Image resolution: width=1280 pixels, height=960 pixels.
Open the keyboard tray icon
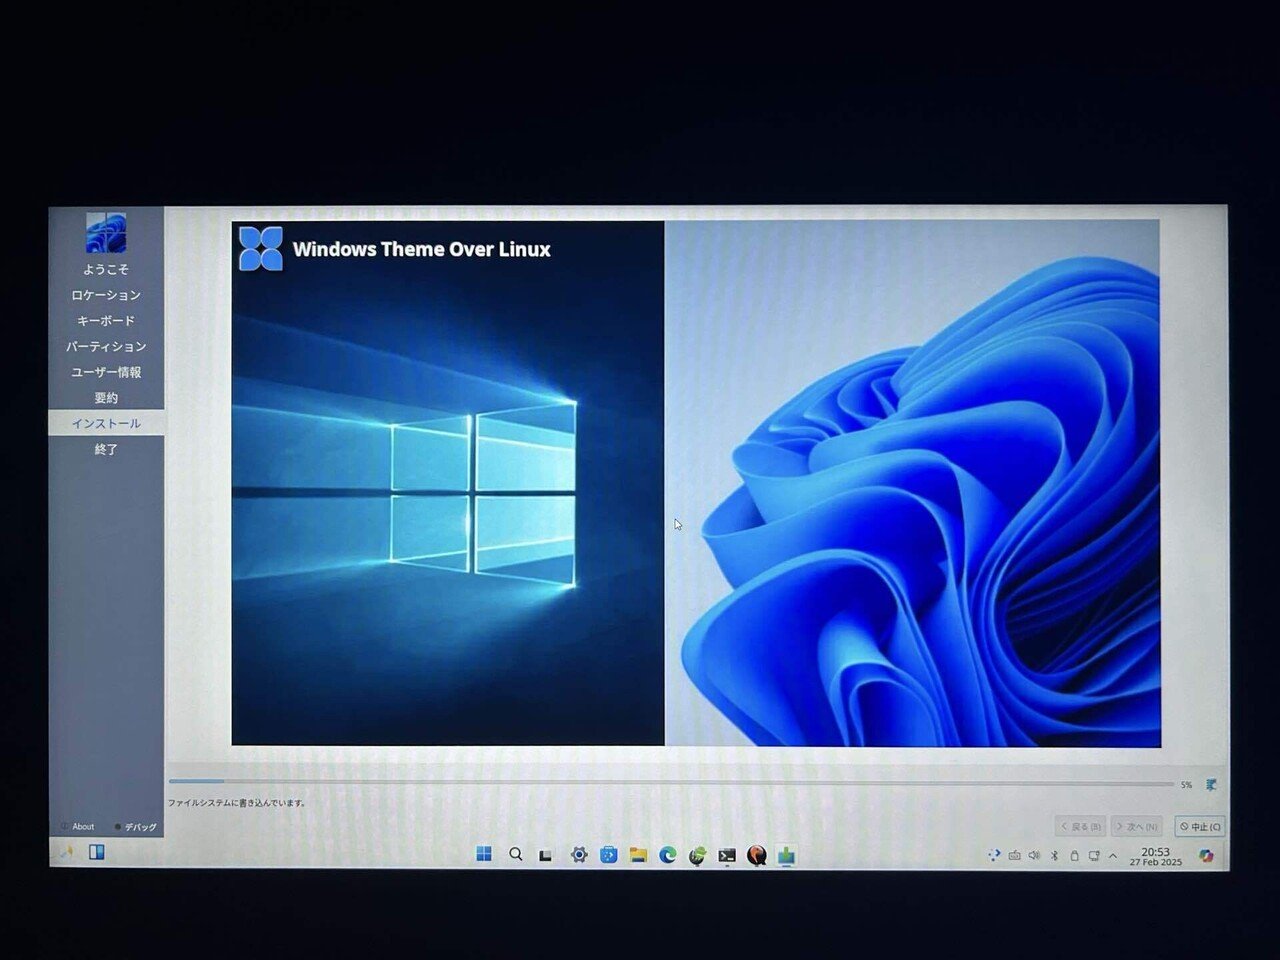[x=1014, y=856]
